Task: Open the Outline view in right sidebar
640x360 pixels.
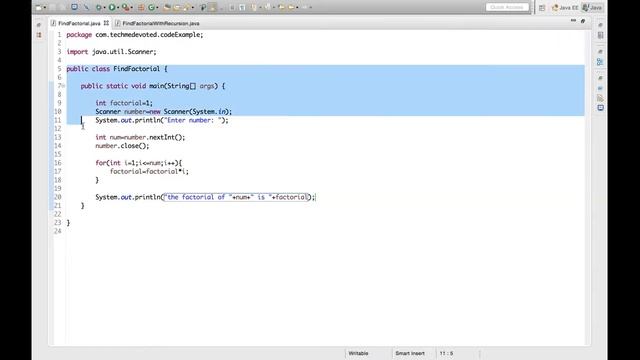Action: tap(600, 62)
